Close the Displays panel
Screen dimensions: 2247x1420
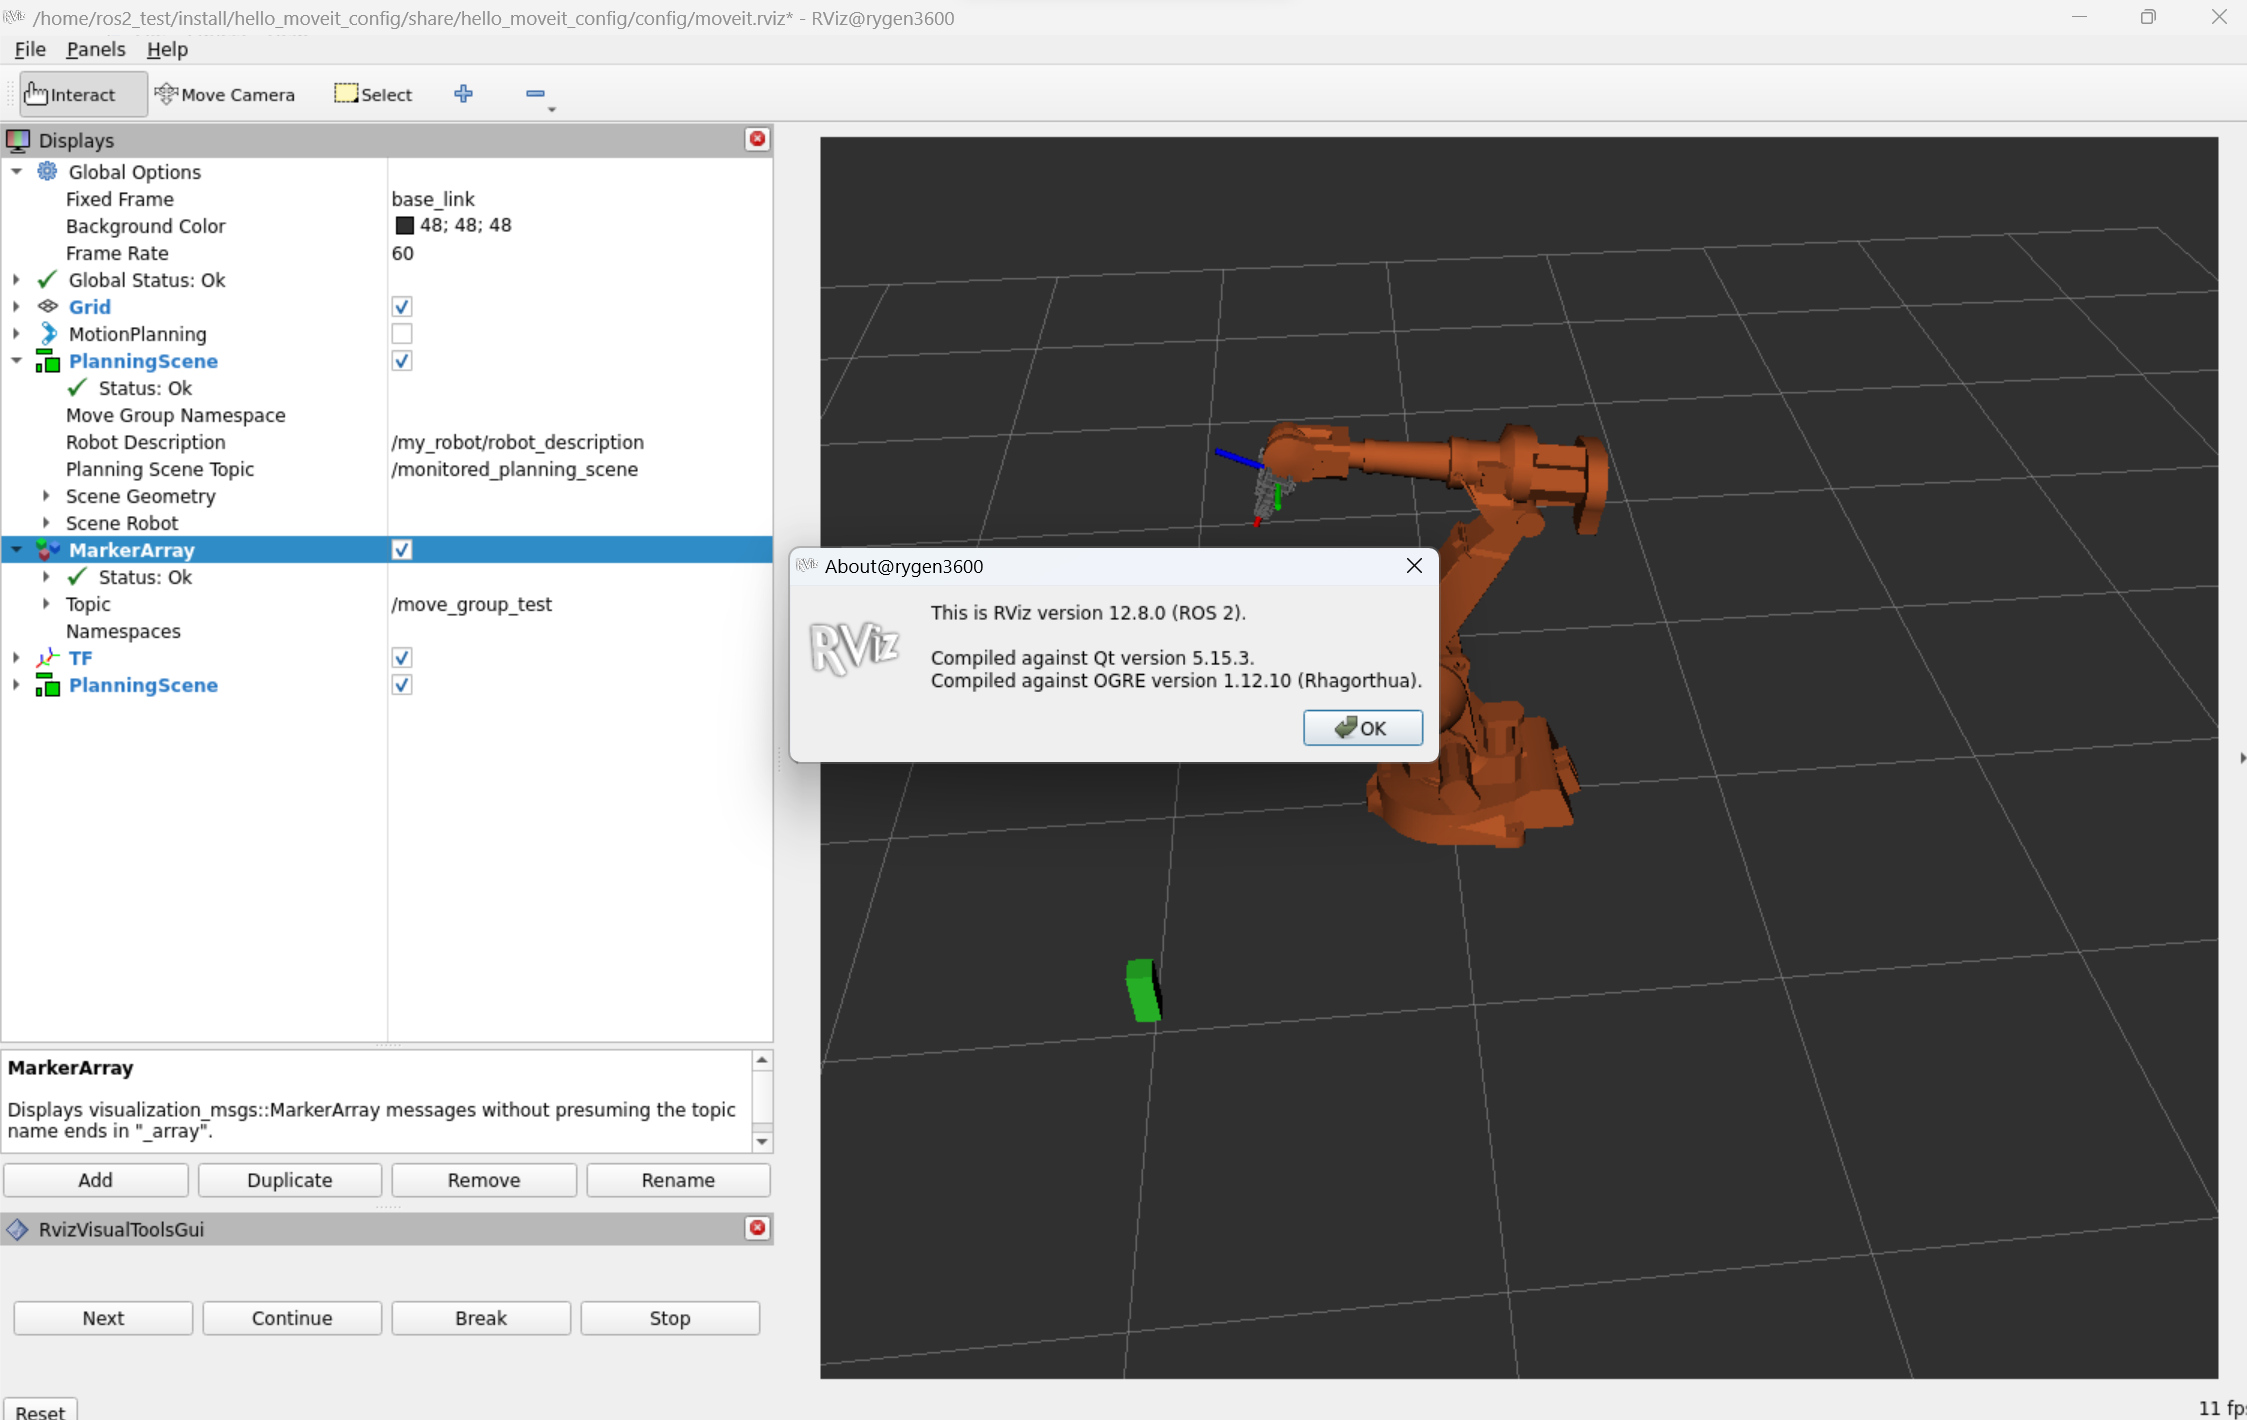757,139
